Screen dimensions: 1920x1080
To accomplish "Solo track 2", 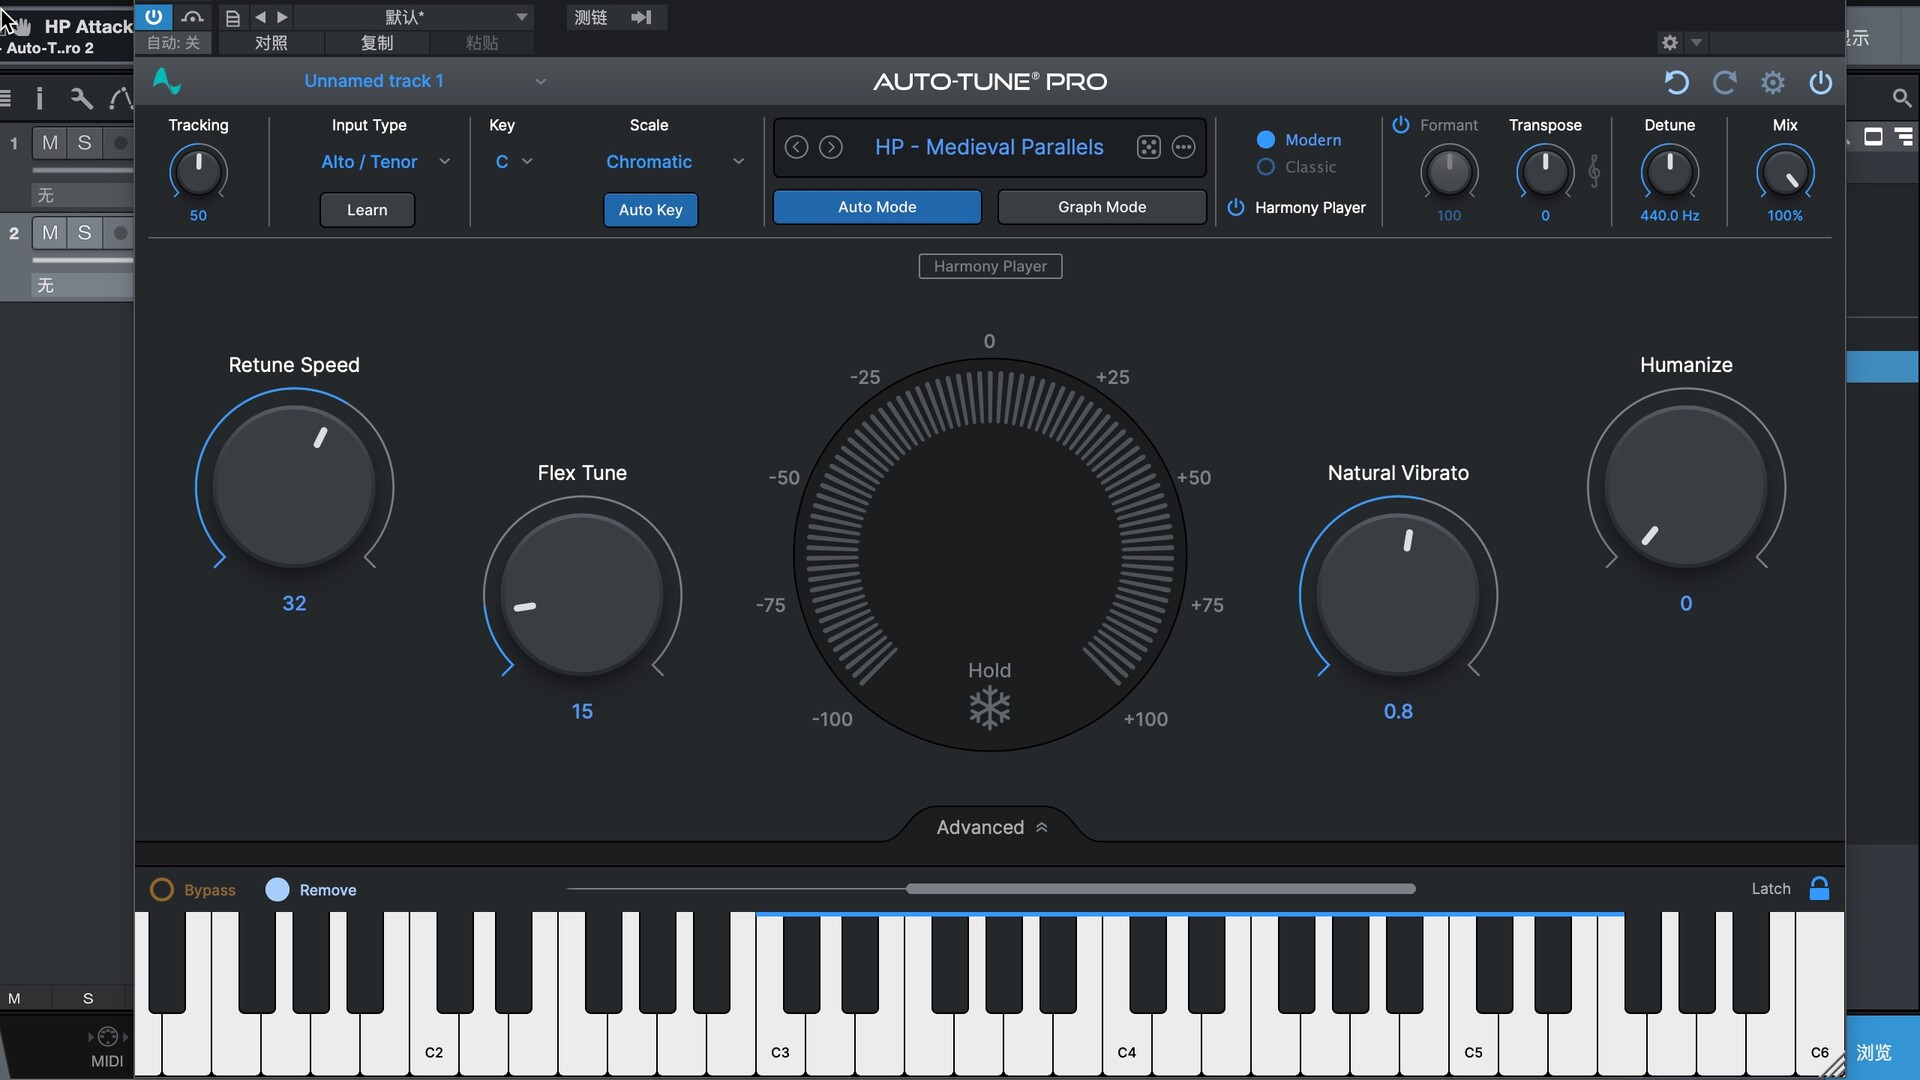I will tap(85, 233).
